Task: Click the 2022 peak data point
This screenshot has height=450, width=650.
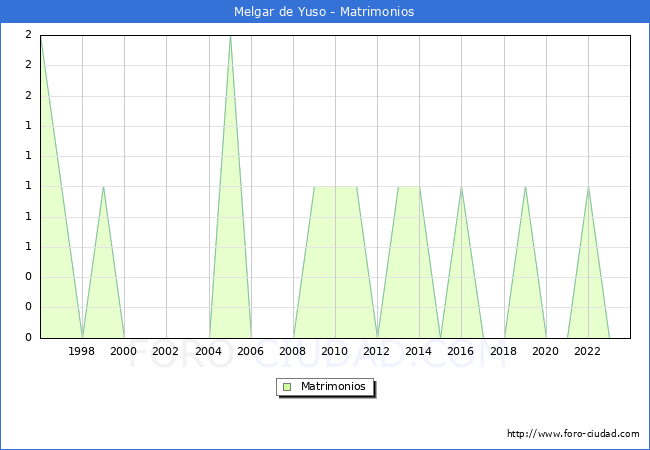Action: (x=588, y=187)
